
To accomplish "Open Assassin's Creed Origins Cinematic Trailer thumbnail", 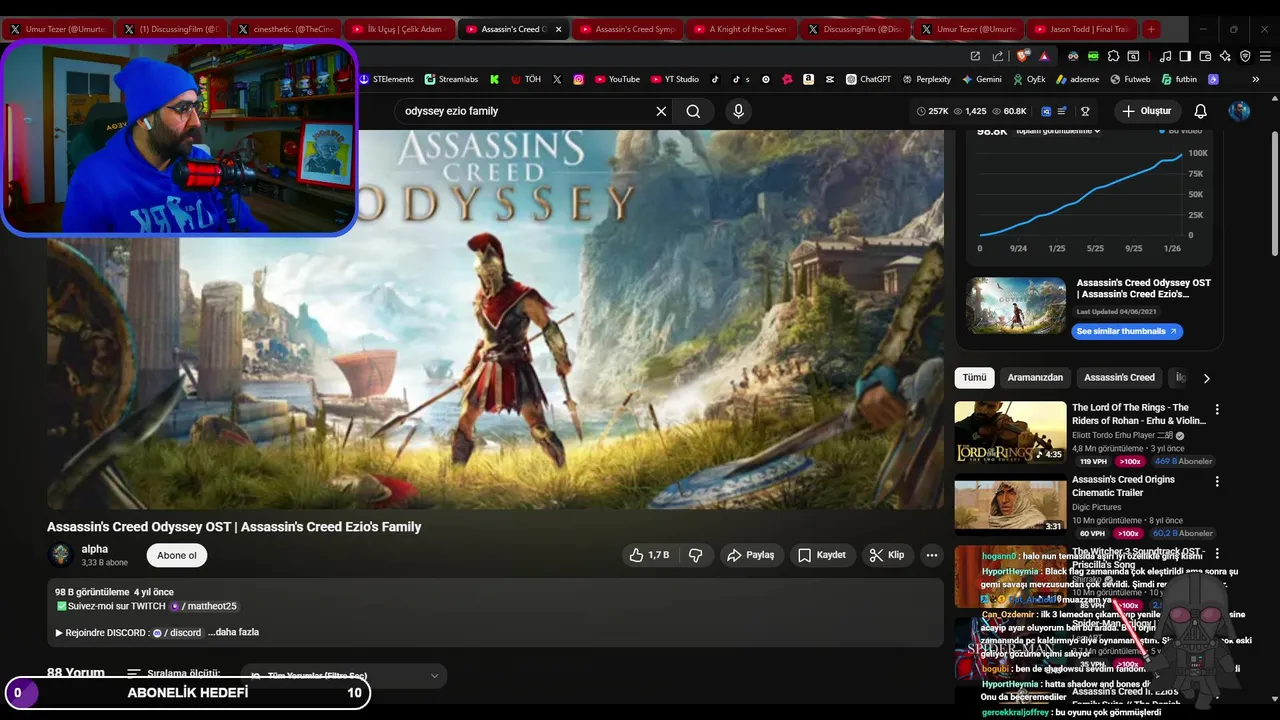I will (1010, 504).
